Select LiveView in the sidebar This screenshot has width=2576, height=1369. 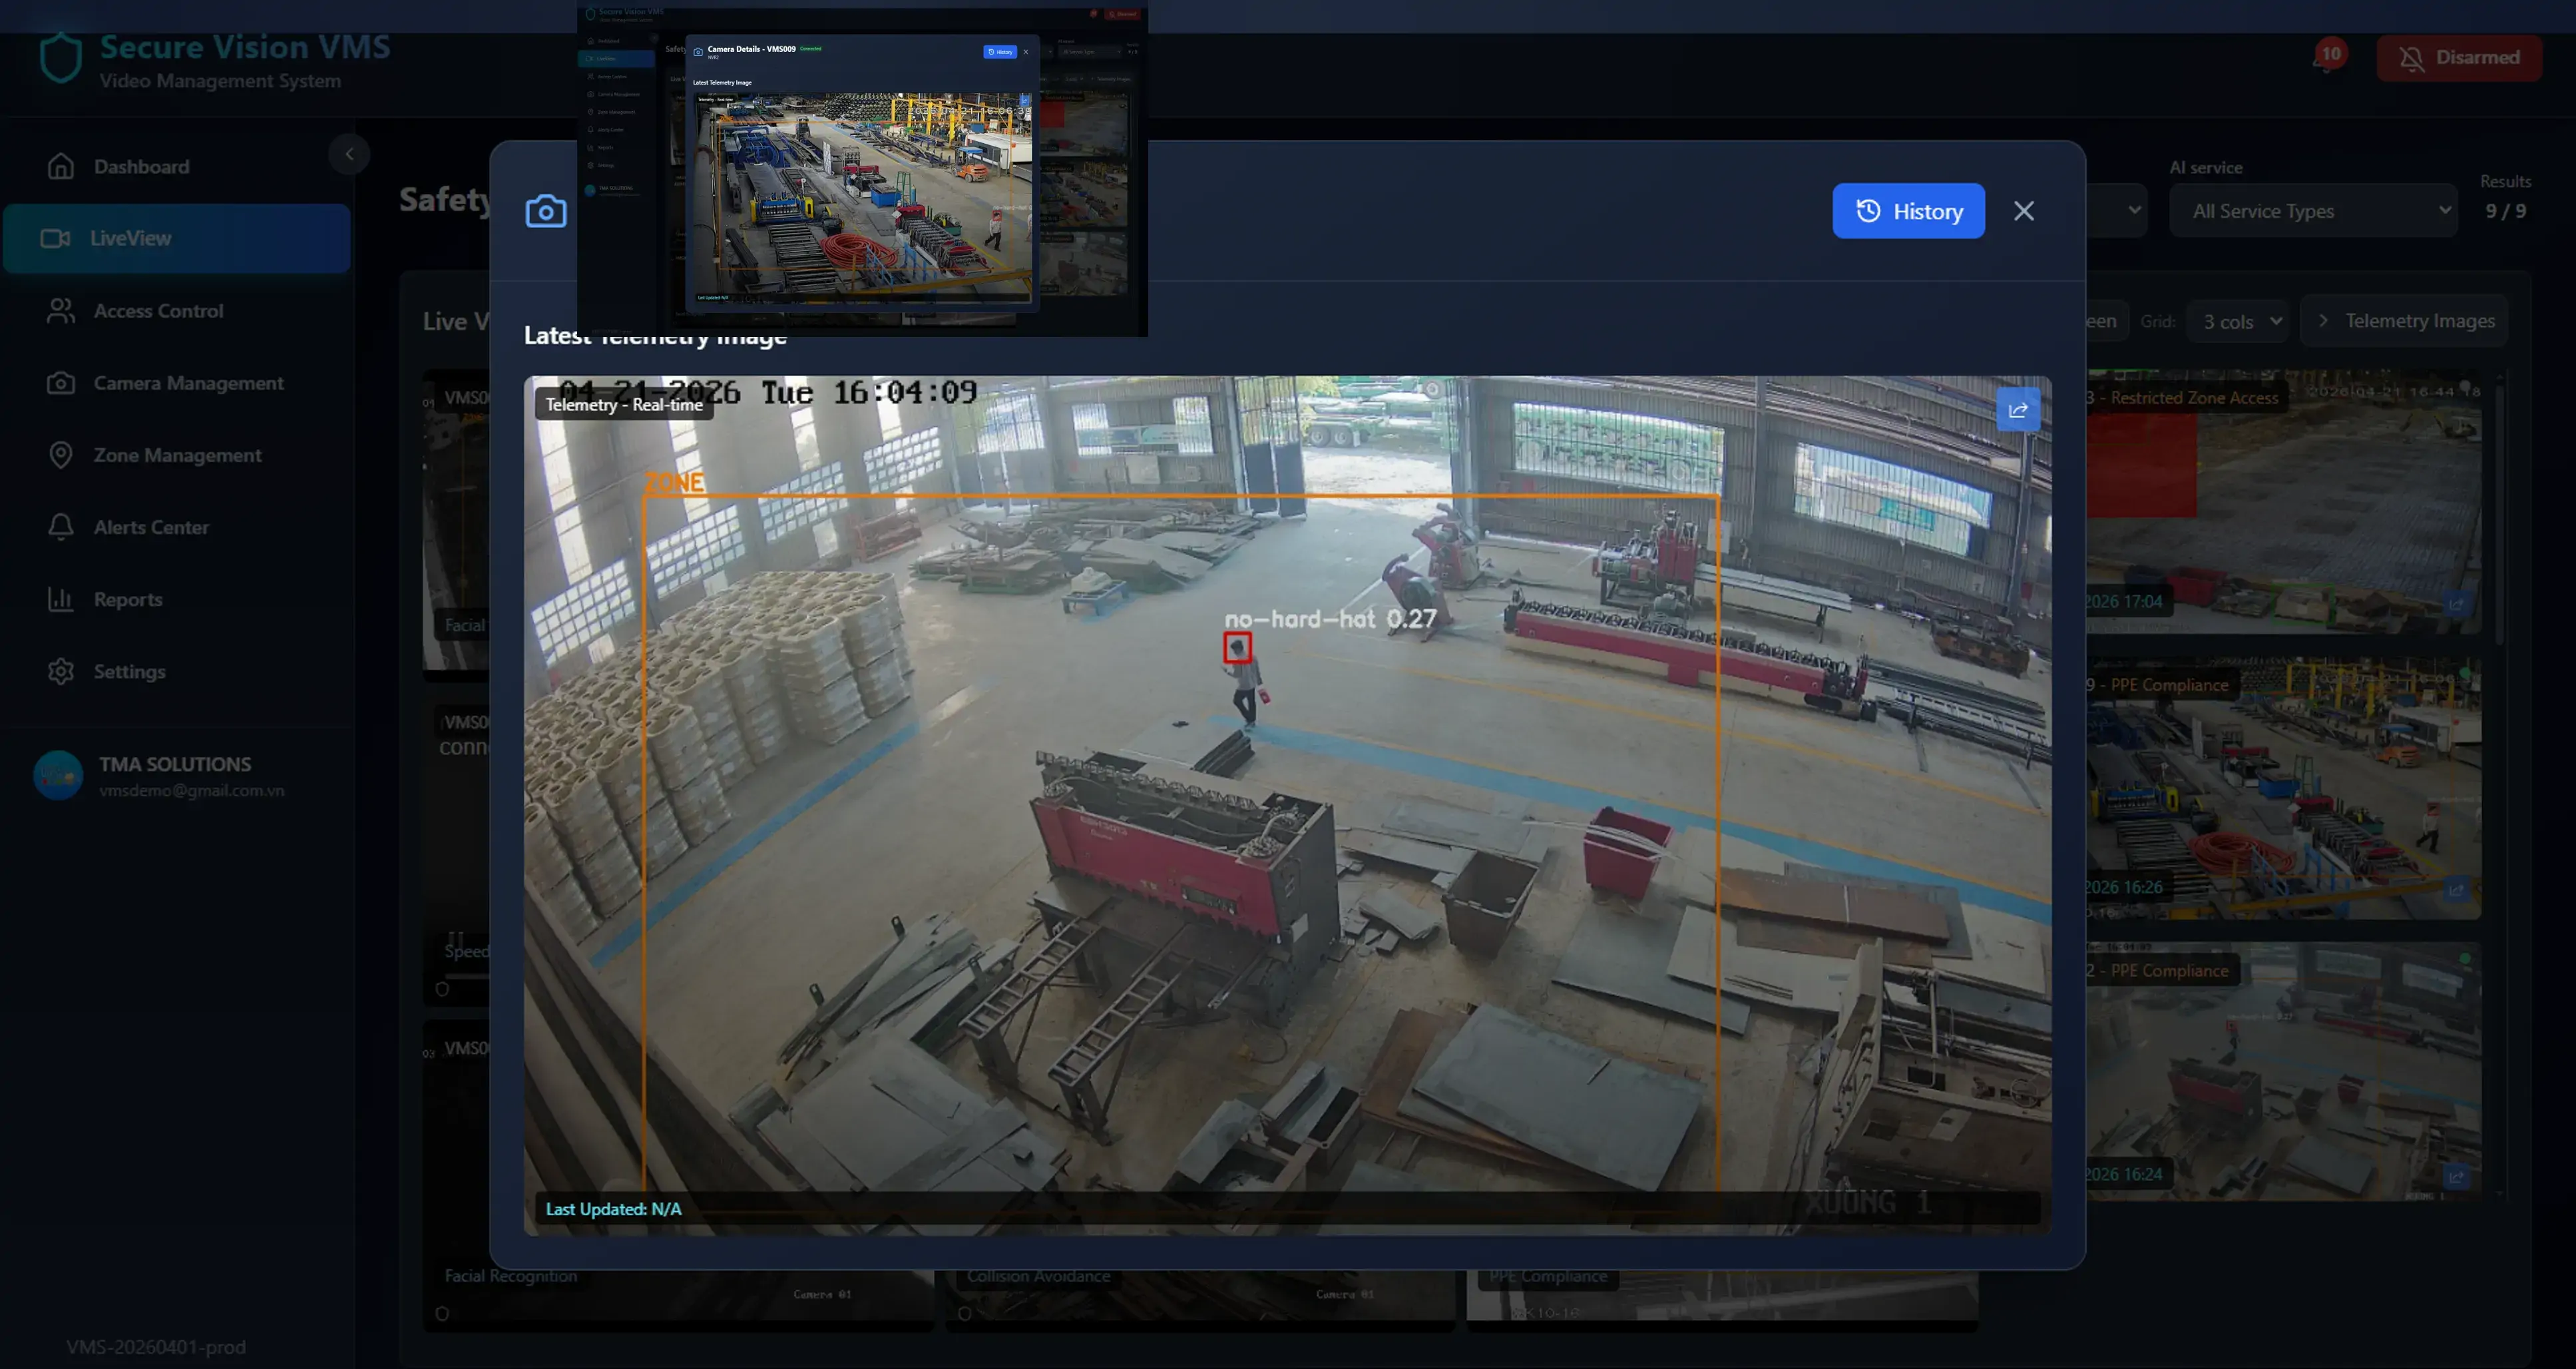pyautogui.click(x=177, y=238)
